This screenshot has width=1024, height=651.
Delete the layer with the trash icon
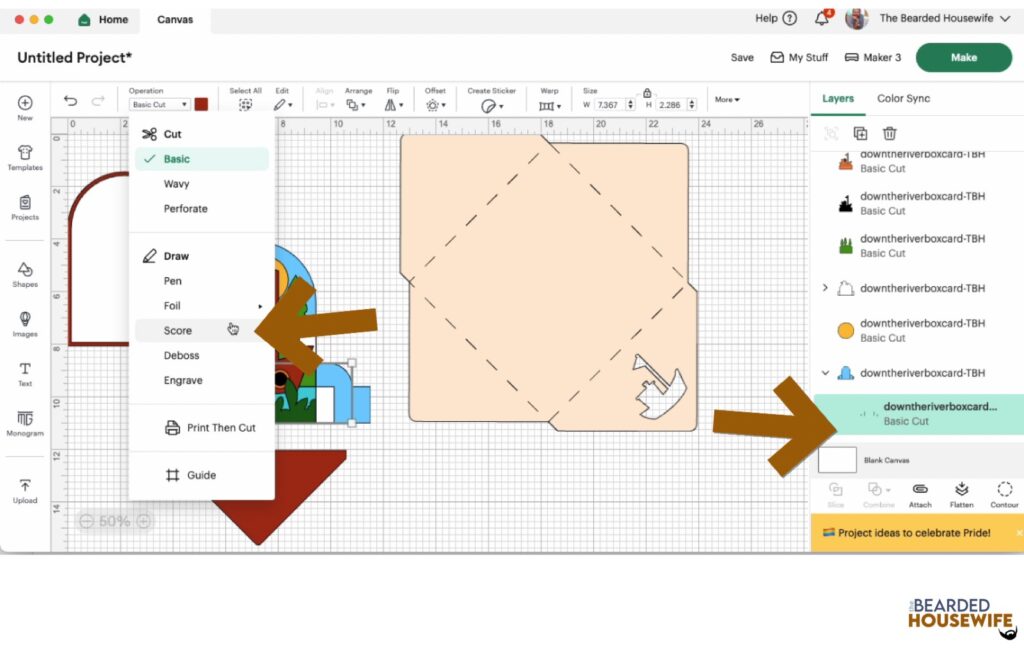point(889,133)
